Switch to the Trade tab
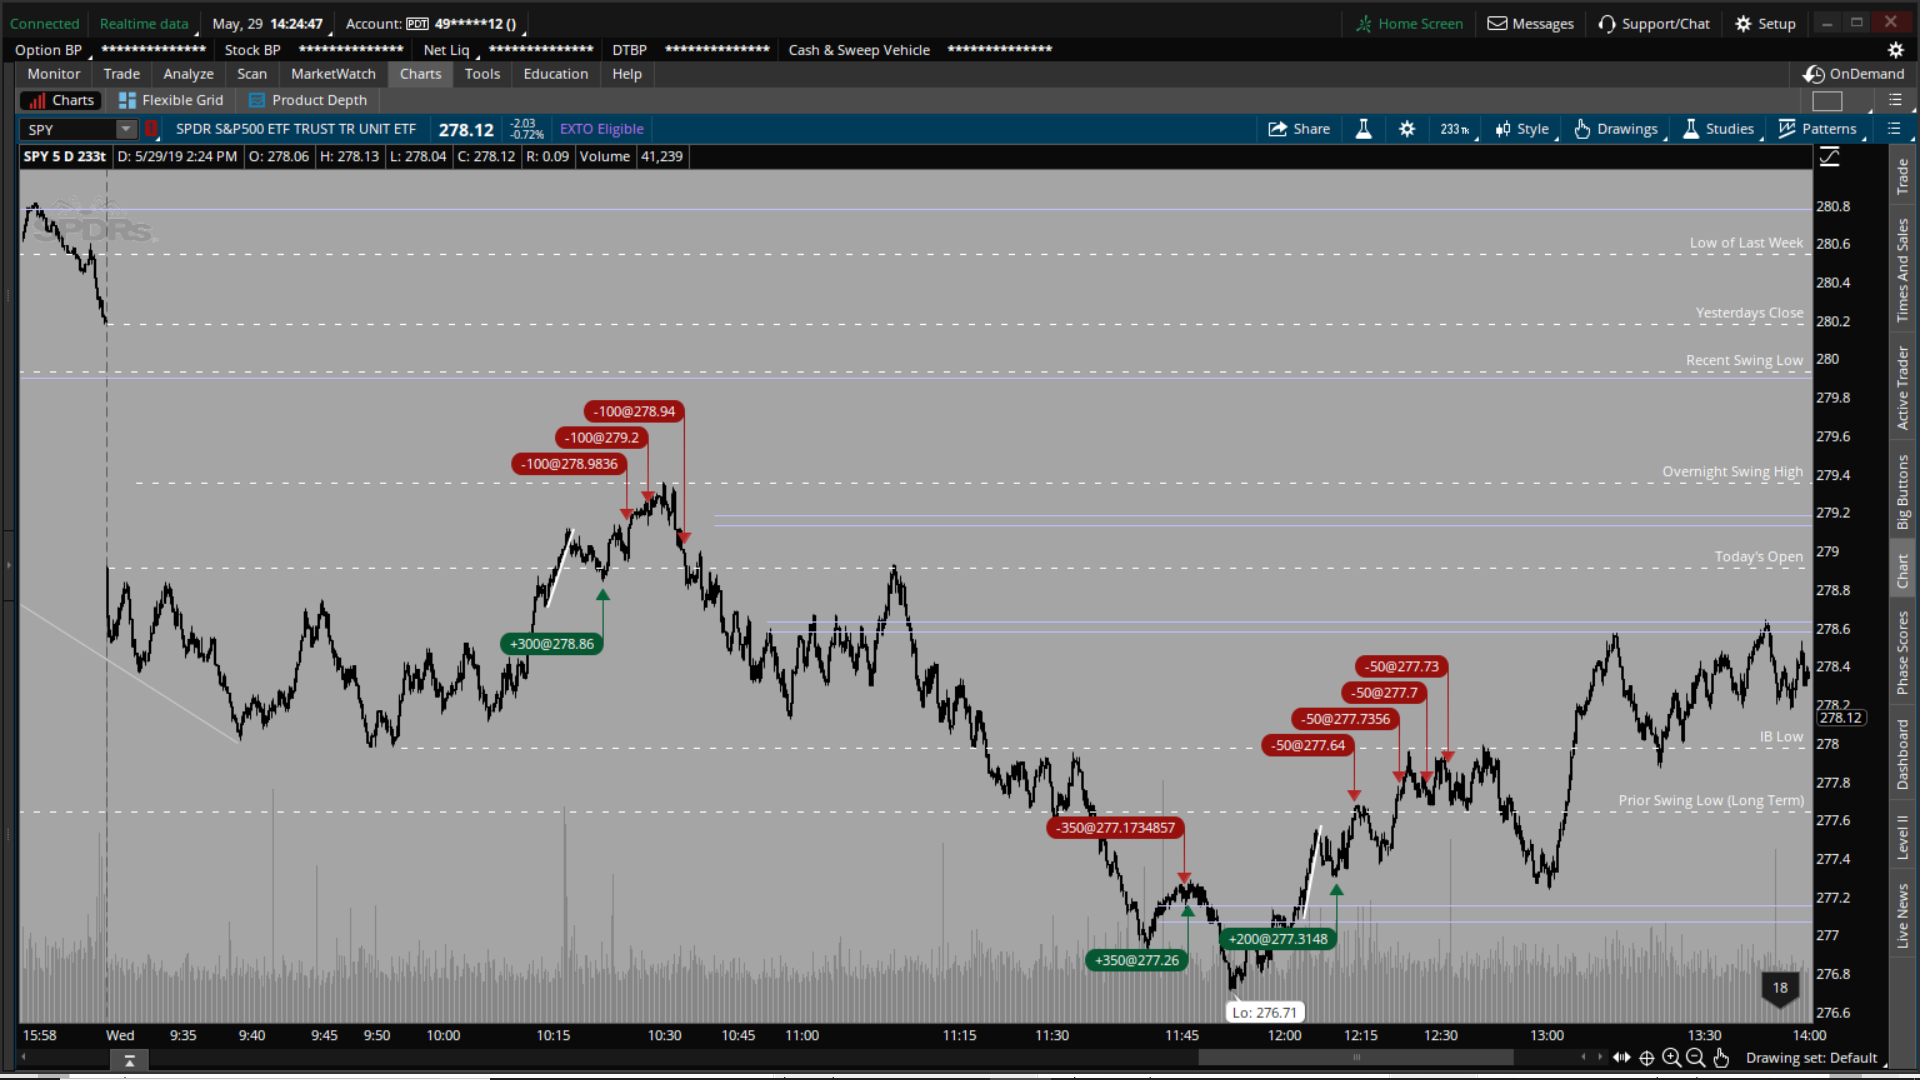 [x=122, y=74]
